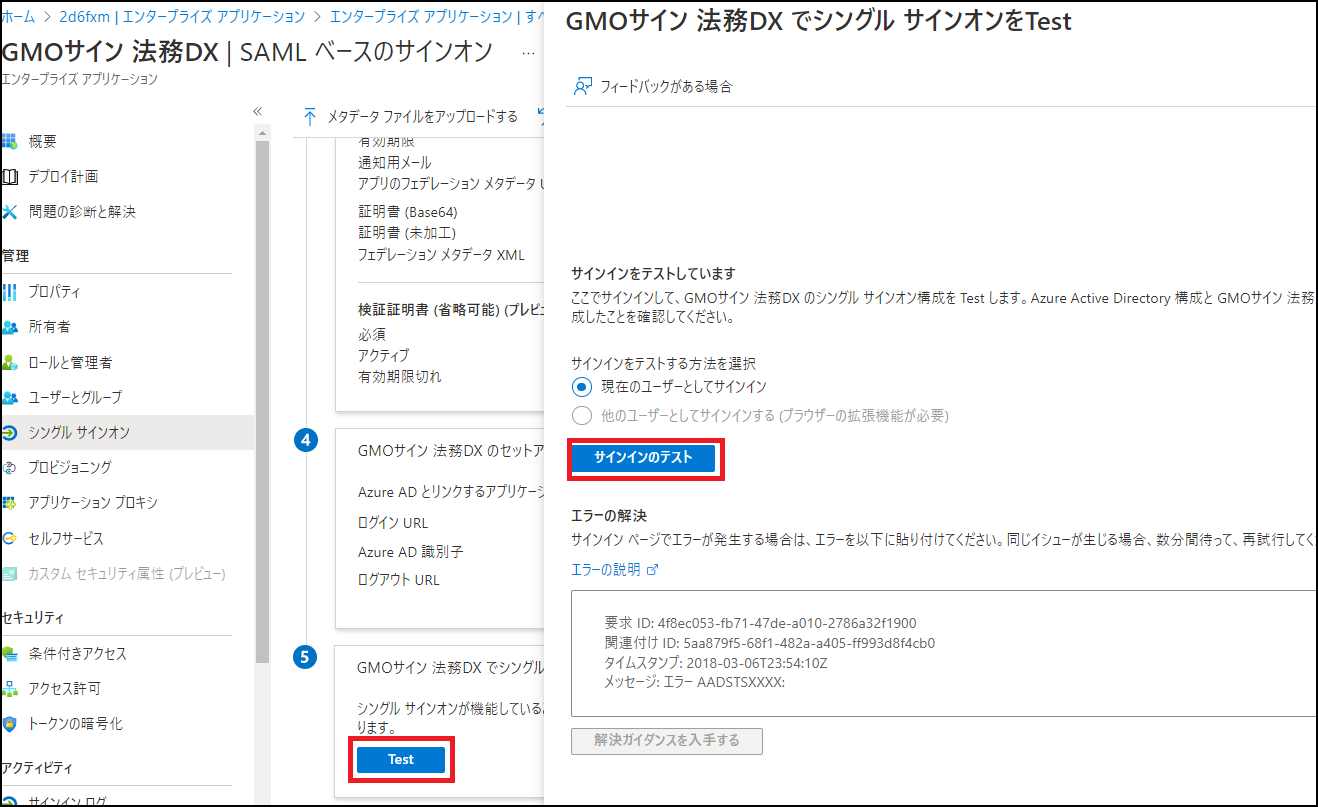Click the 解決ガイダンスを入手する button

[667, 741]
